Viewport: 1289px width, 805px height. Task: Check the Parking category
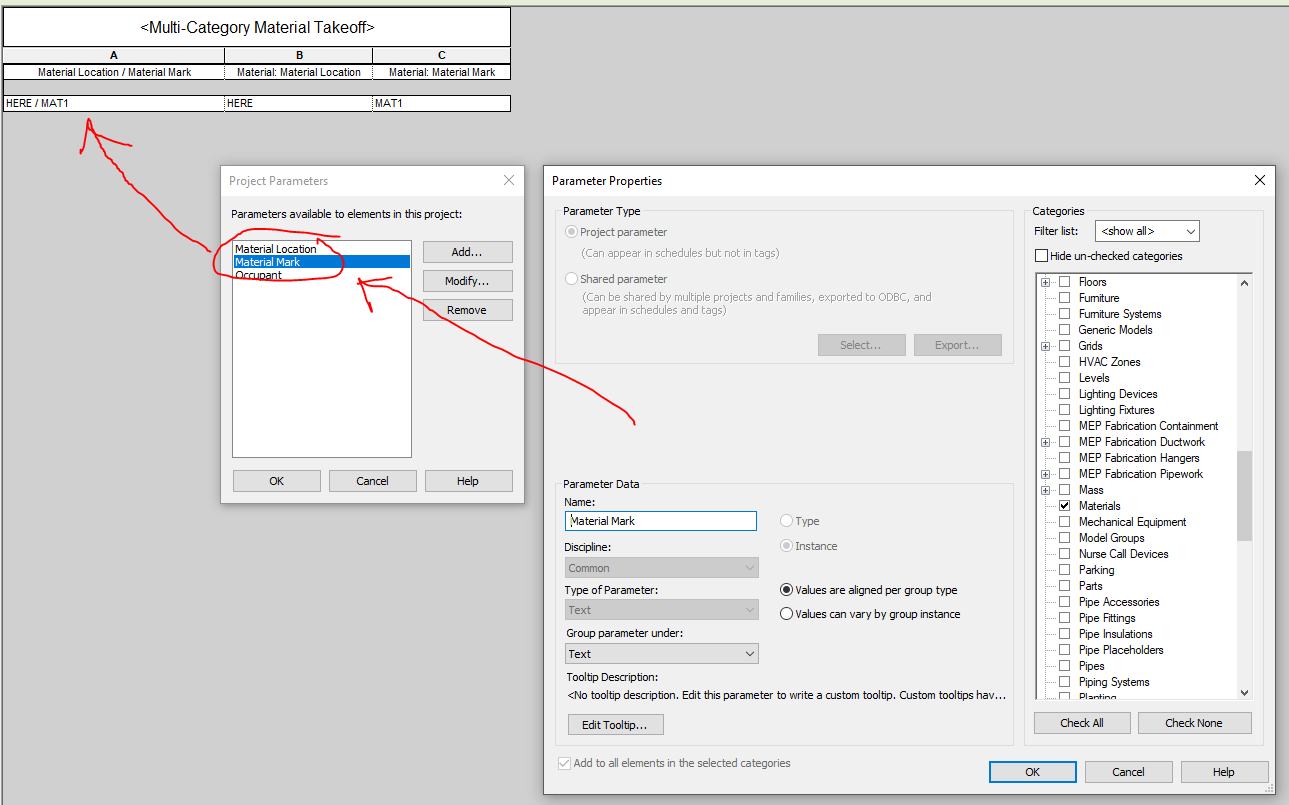click(x=1064, y=569)
